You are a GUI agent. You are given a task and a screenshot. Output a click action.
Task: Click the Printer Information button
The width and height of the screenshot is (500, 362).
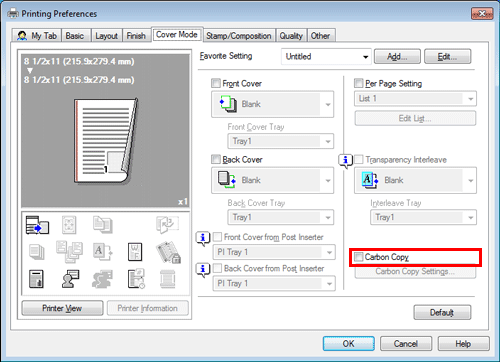click(148, 308)
